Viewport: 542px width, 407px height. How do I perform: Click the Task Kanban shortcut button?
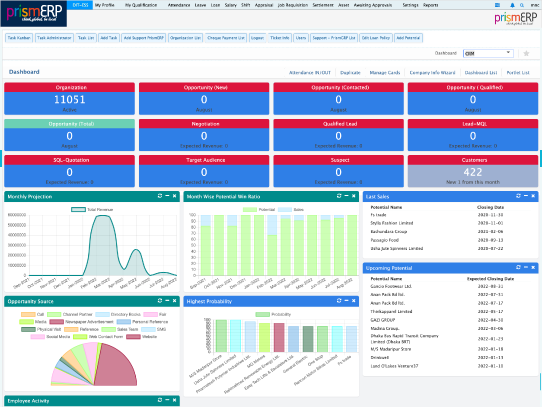pyautogui.click(x=19, y=38)
